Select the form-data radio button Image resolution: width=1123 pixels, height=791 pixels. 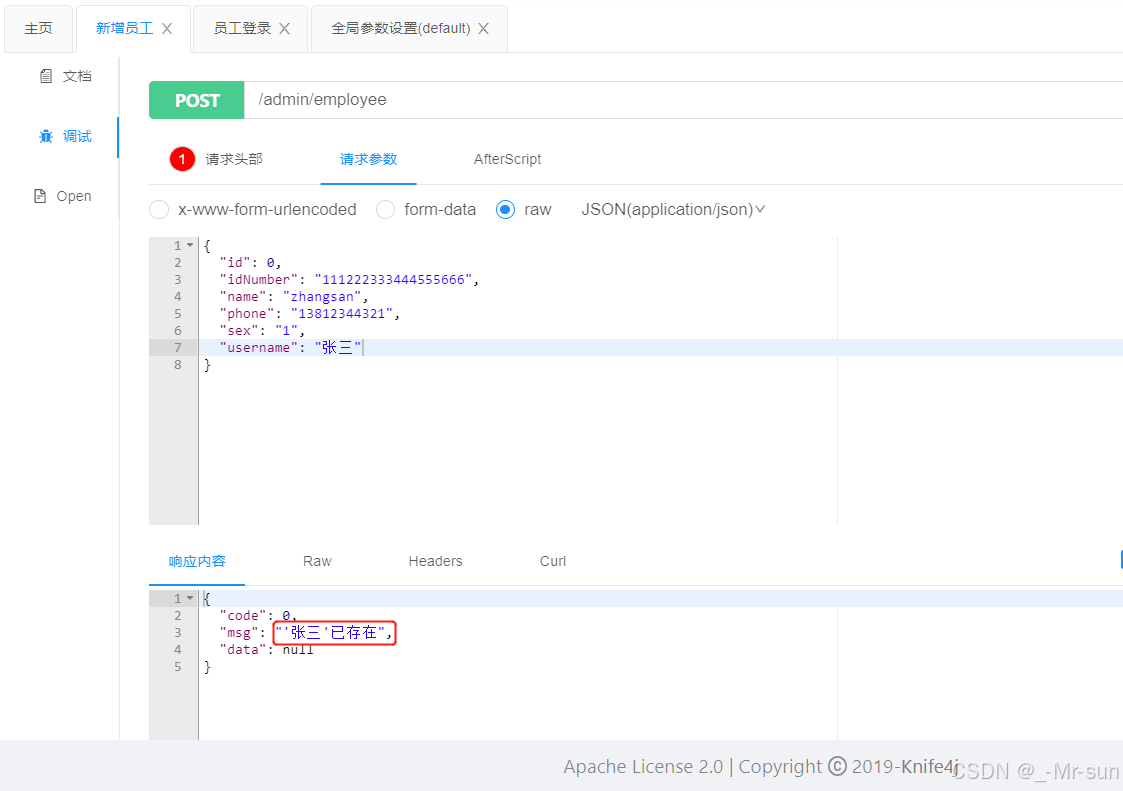(x=385, y=209)
